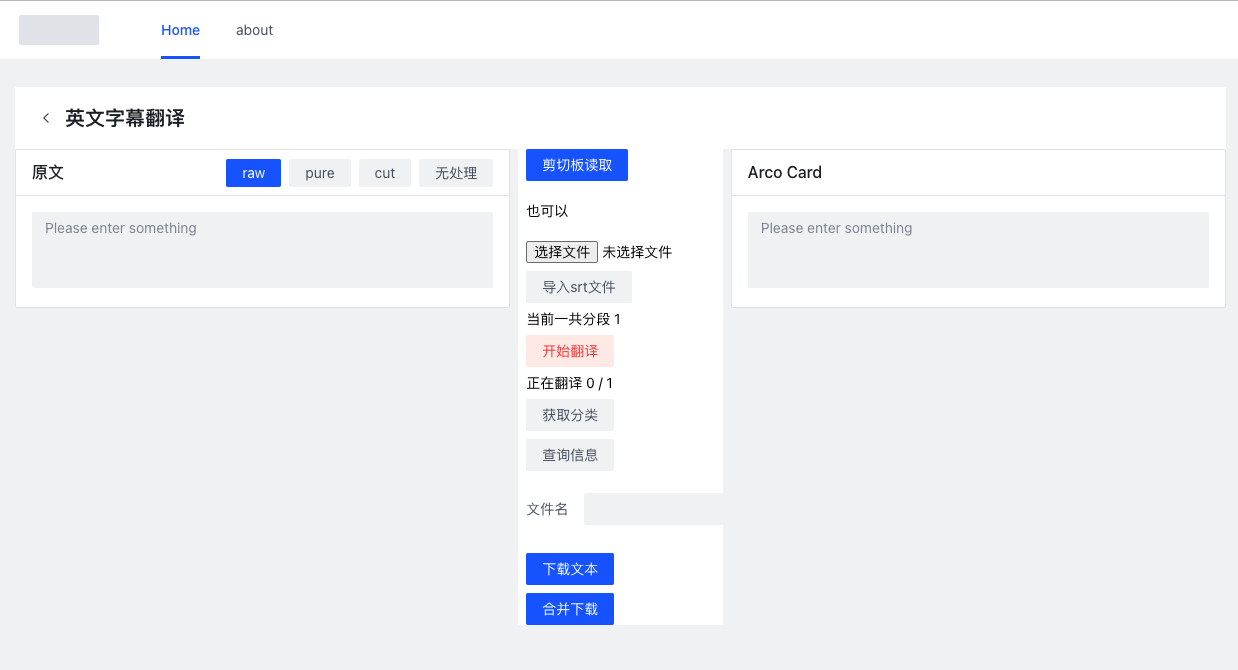Screen dimensions: 1238x670
Task: Select the cut processing mode
Action: tap(385, 173)
